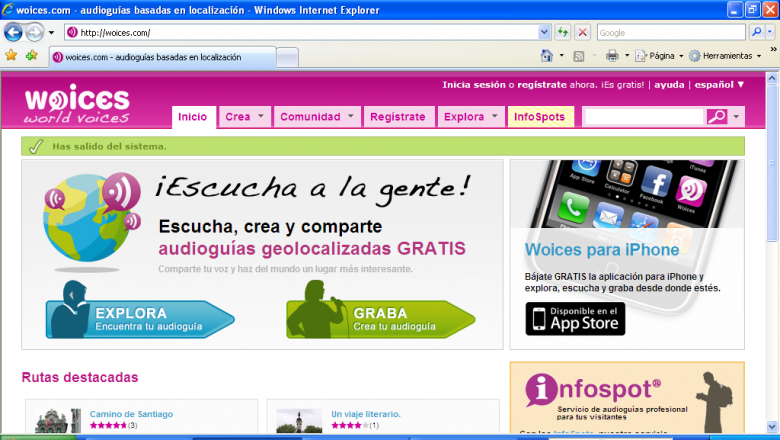The width and height of the screenshot is (780, 440).
Task: Expand toolbar overflow chevron
Action: 774,49
